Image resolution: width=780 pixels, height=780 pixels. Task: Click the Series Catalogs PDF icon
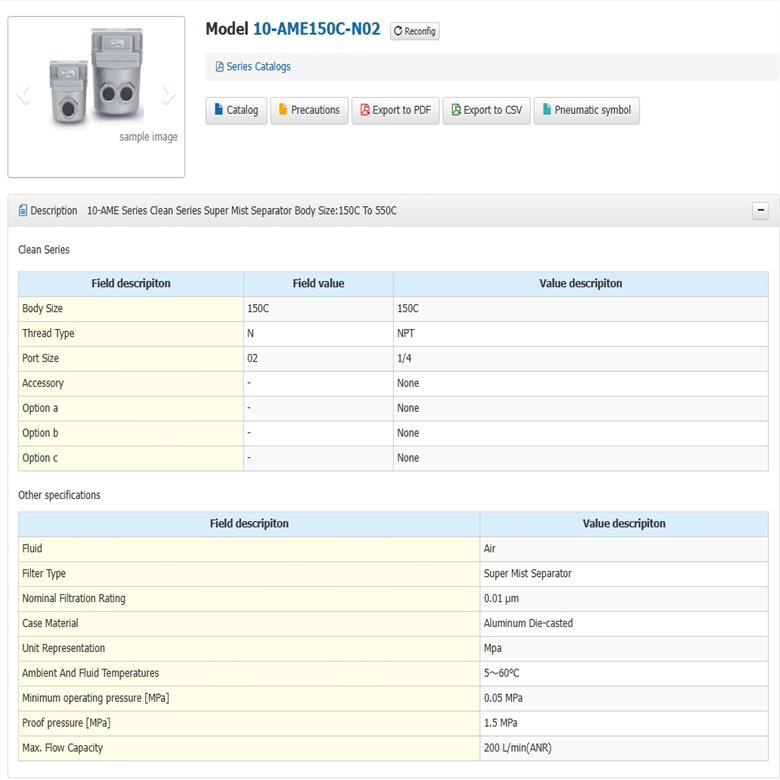point(219,67)
